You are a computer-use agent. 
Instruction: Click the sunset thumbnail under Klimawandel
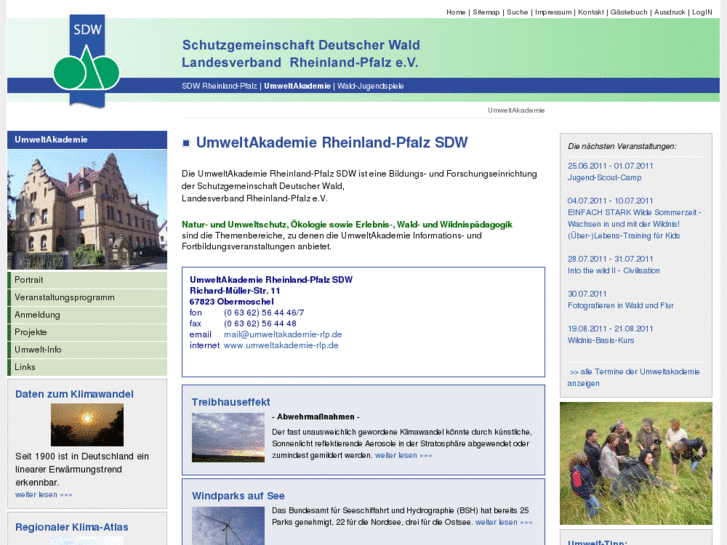click(87, 424)
